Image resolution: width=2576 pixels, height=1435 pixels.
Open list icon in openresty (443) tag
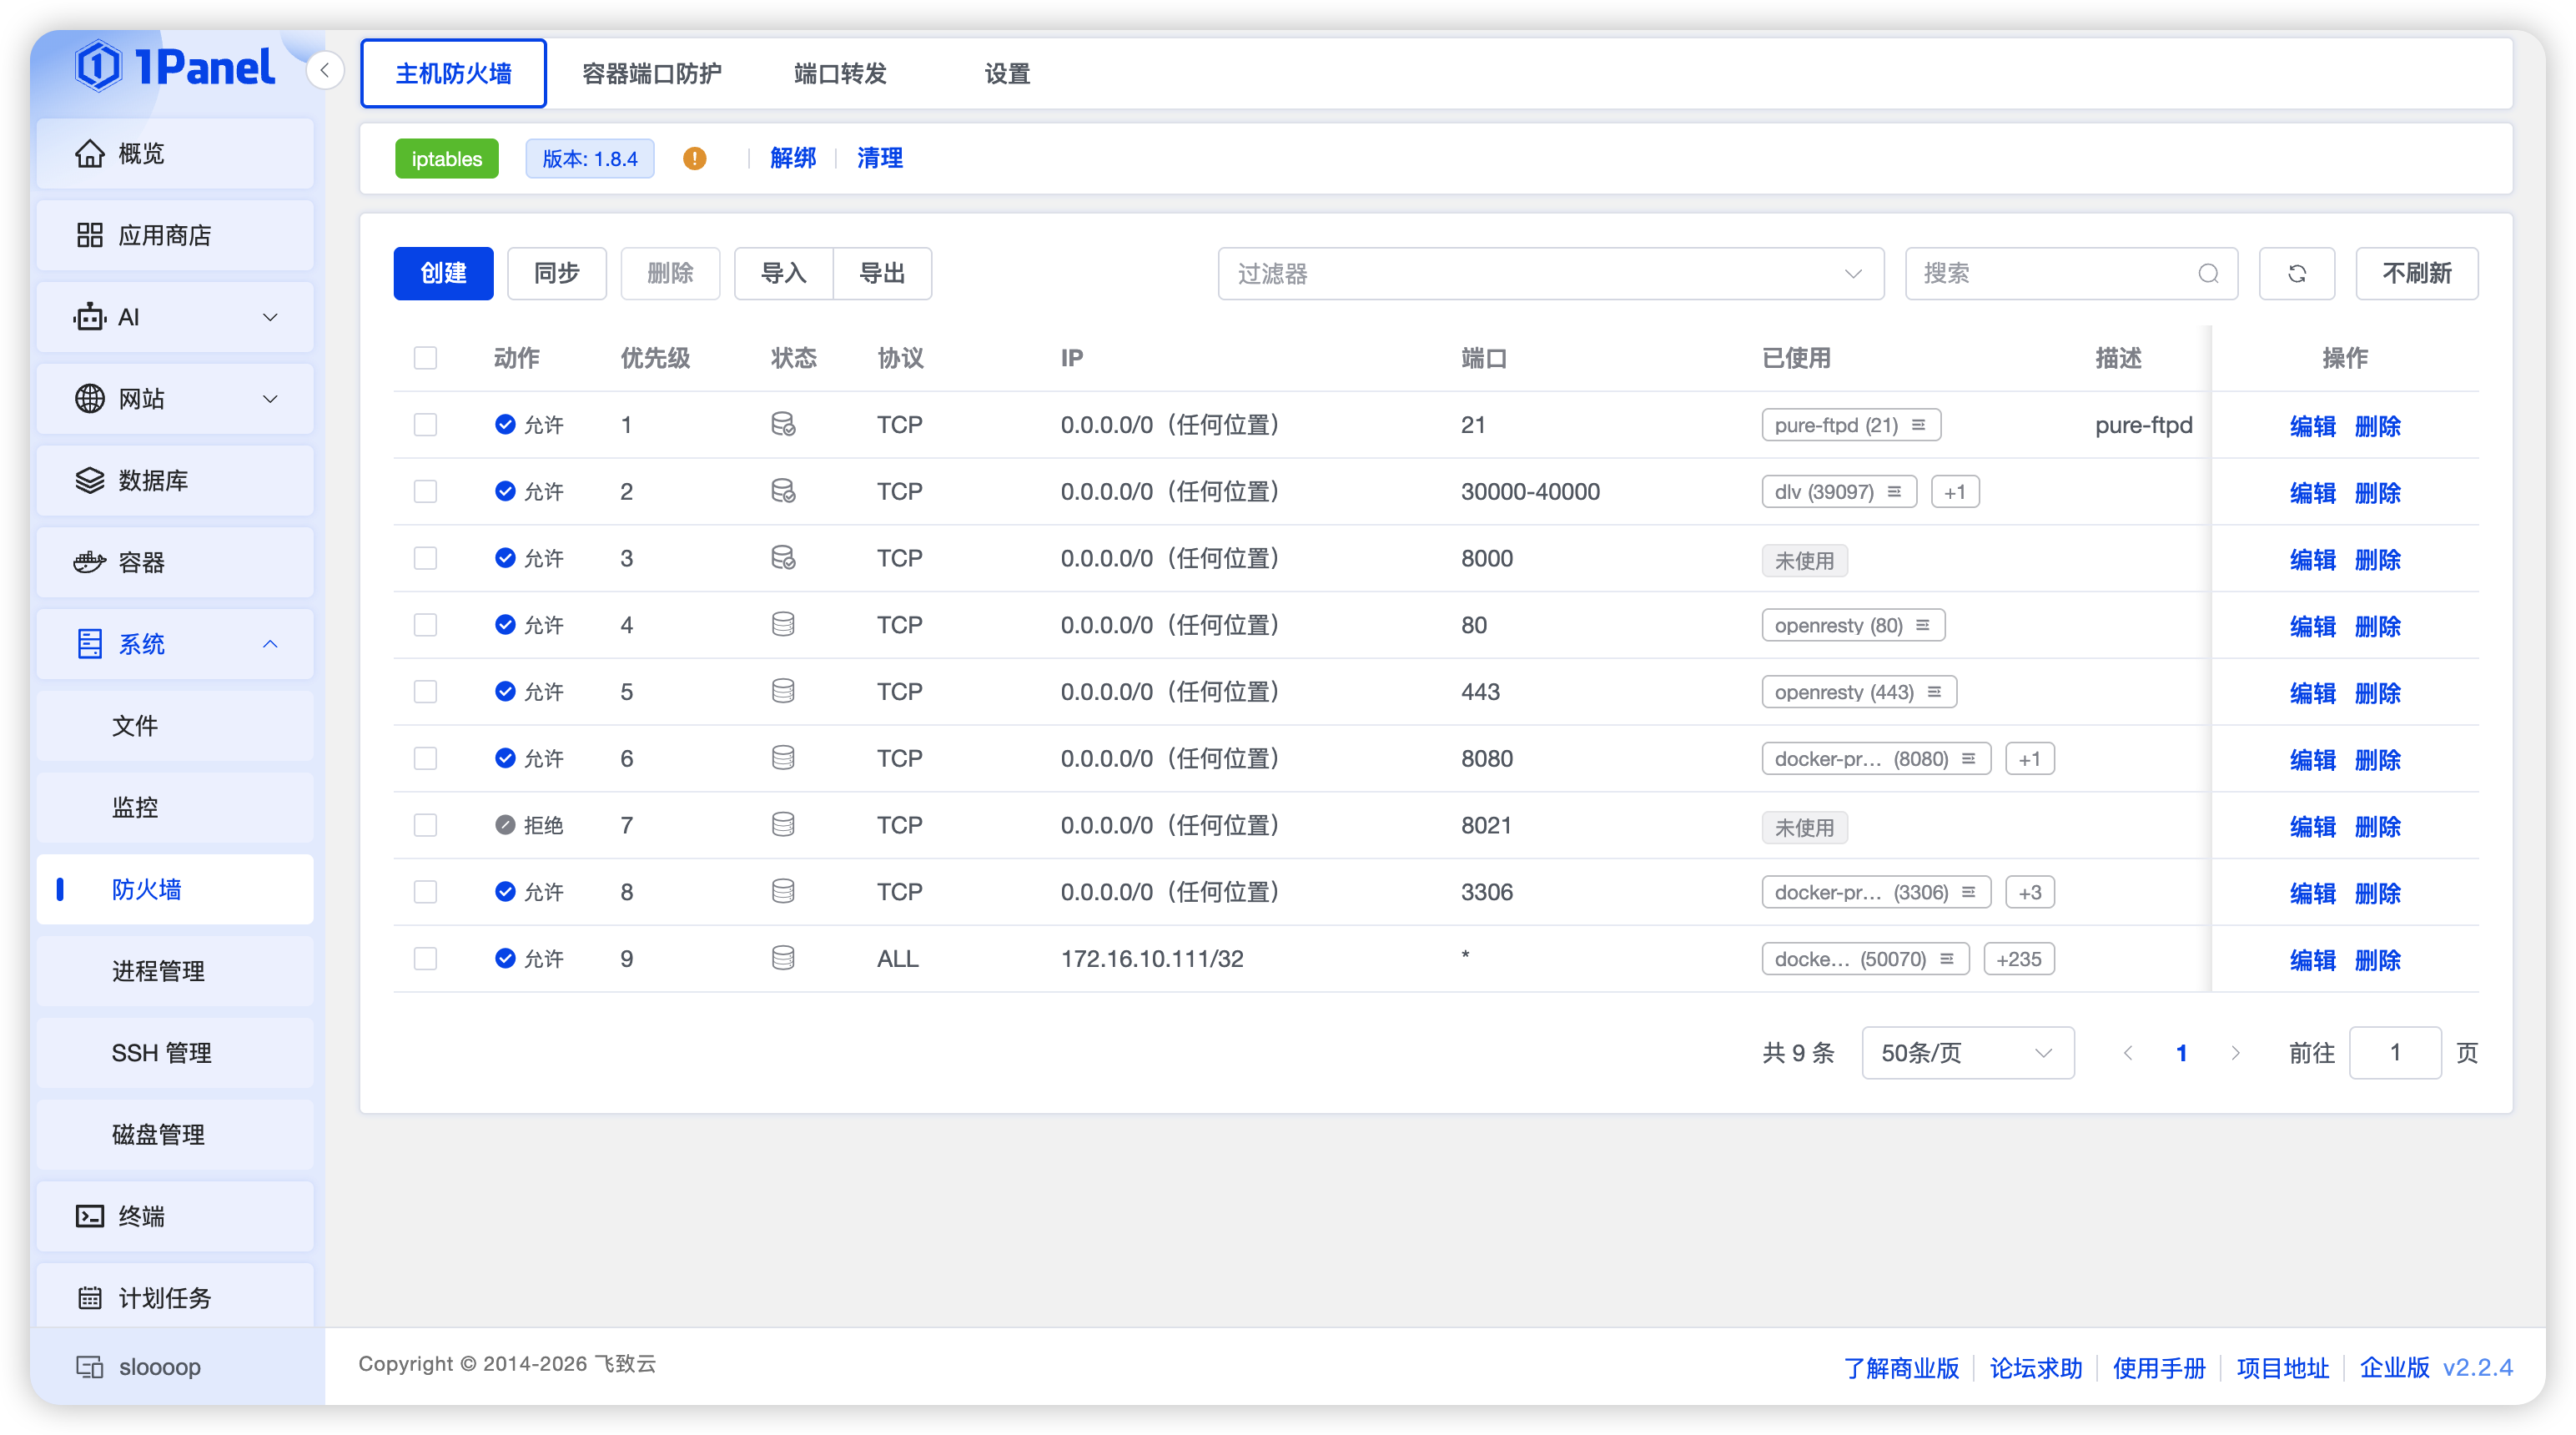tap(1935, 692)
